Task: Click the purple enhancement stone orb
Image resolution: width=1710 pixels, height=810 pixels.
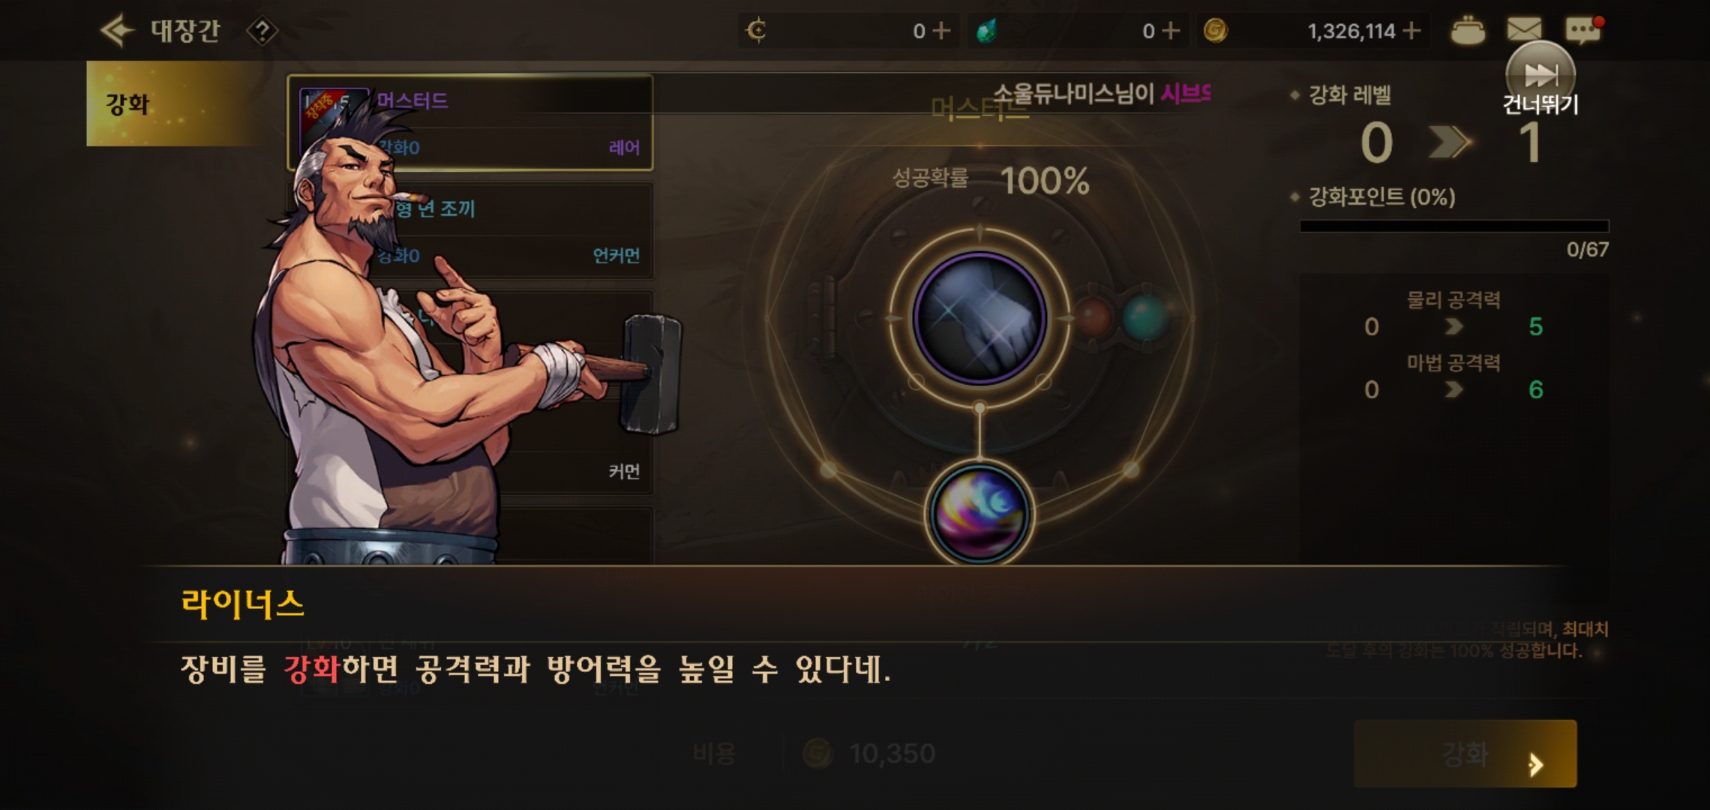Action: pos(979,514)
